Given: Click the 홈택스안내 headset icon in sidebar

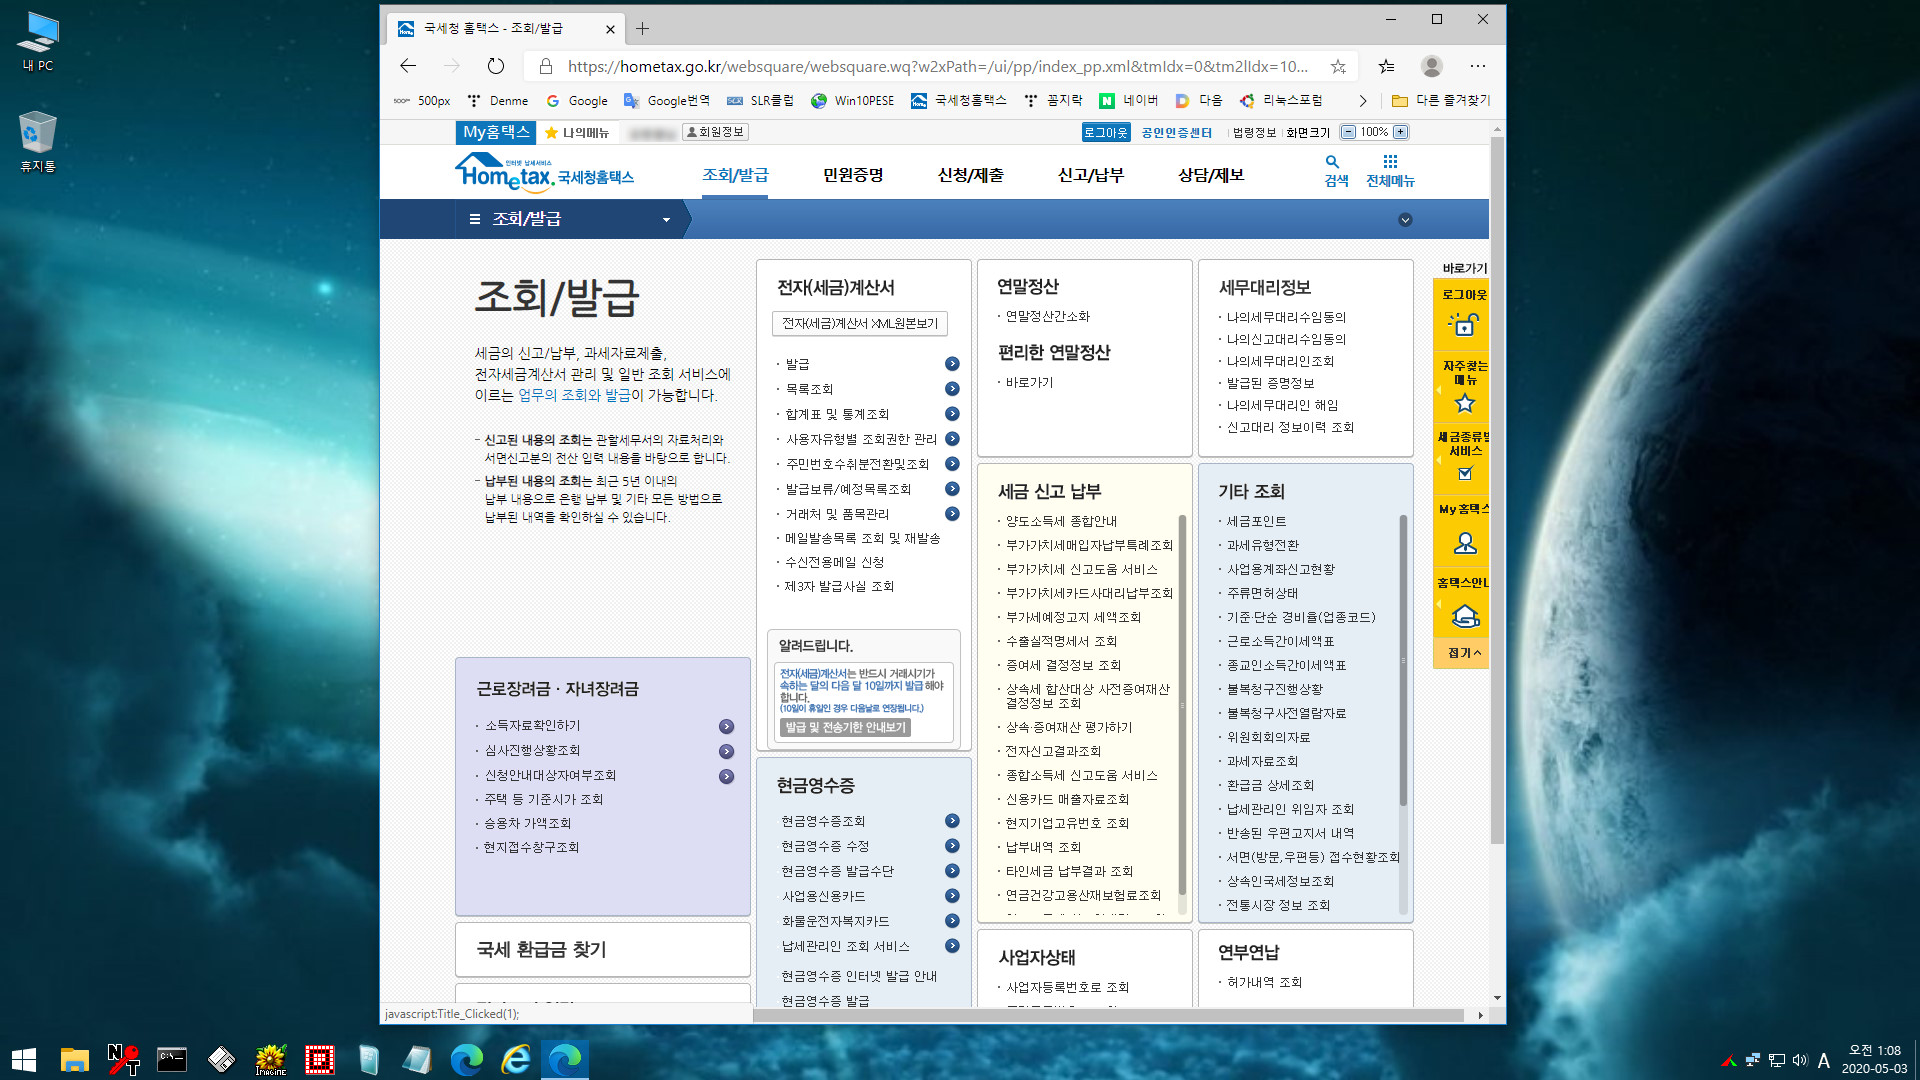Looking at the screenshot, I should coord(1465,616).
